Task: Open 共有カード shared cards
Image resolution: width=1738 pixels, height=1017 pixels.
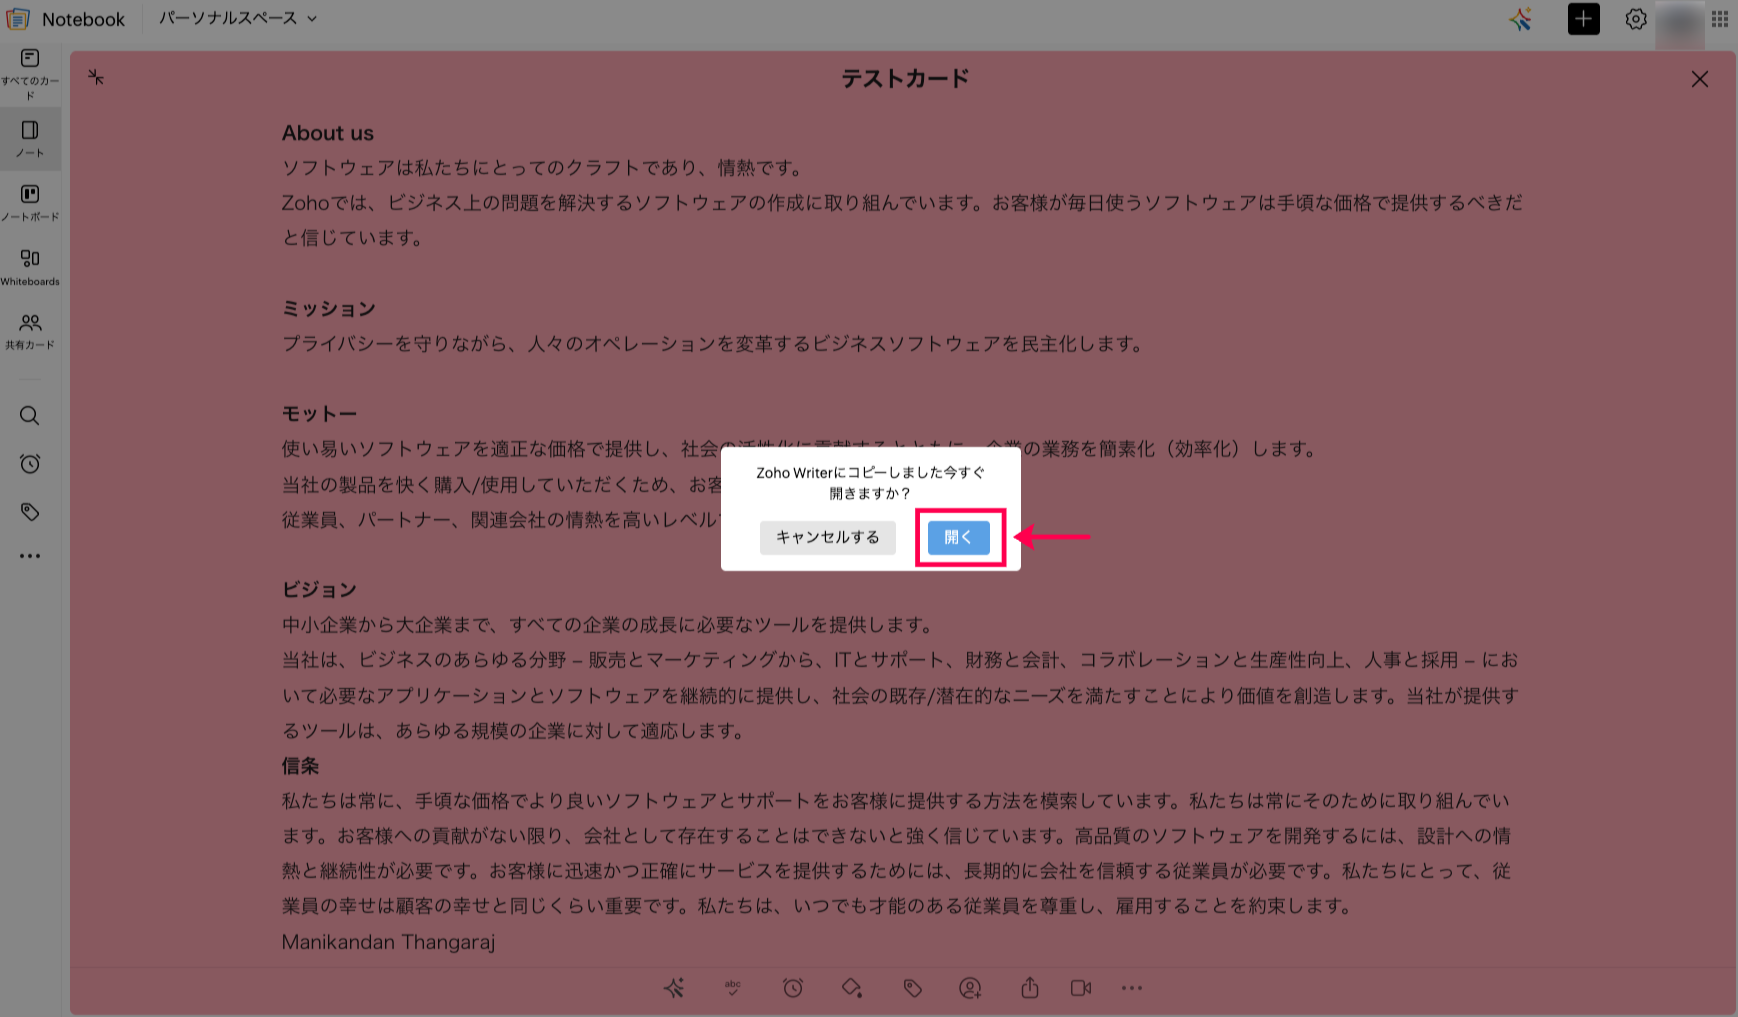Action: [x=30, y=331]
